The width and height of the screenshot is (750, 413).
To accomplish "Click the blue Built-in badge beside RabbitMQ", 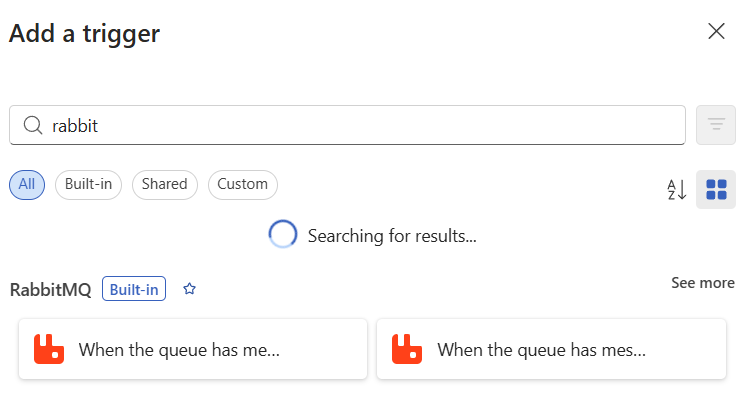I will (x=134, y=290).
